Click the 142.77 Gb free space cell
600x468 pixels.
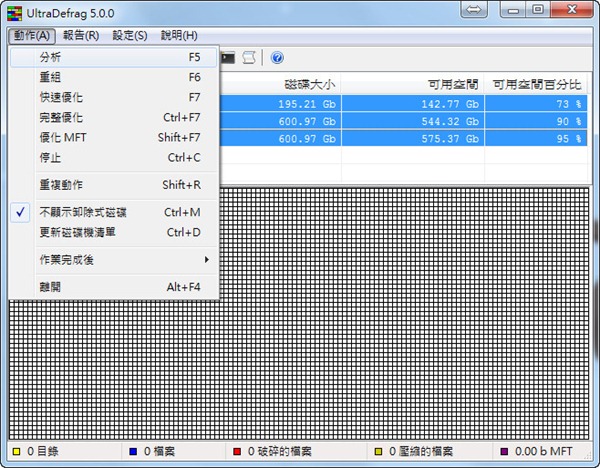[413, 104]
